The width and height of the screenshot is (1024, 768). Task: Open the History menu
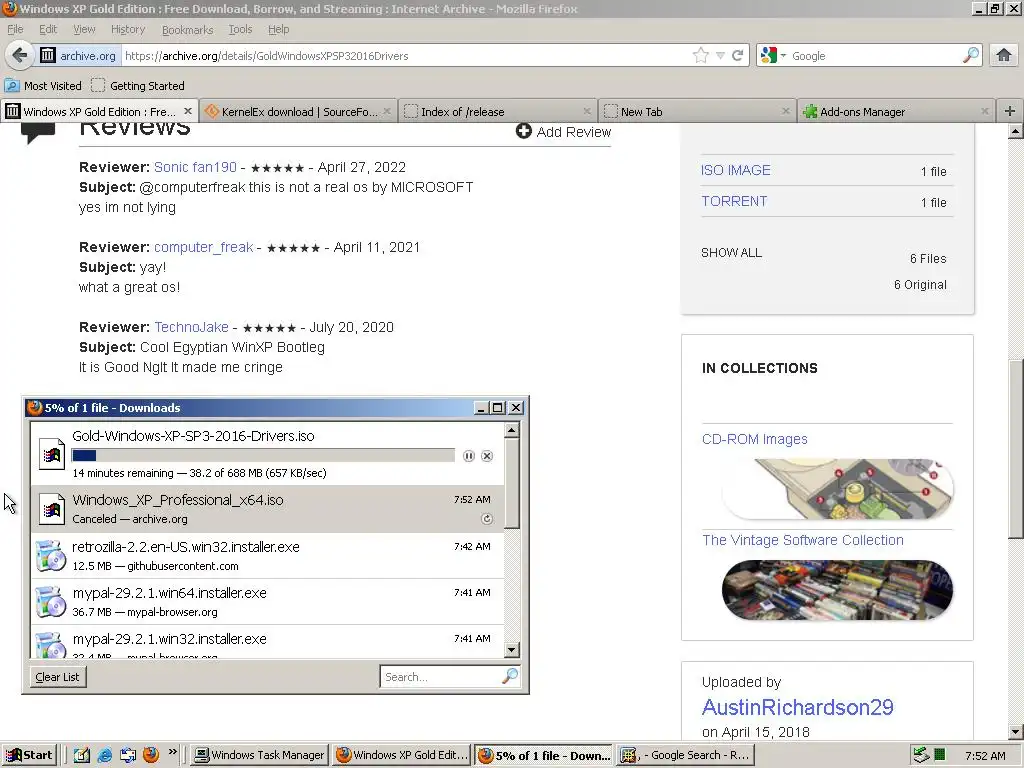(x=128, y=29)
